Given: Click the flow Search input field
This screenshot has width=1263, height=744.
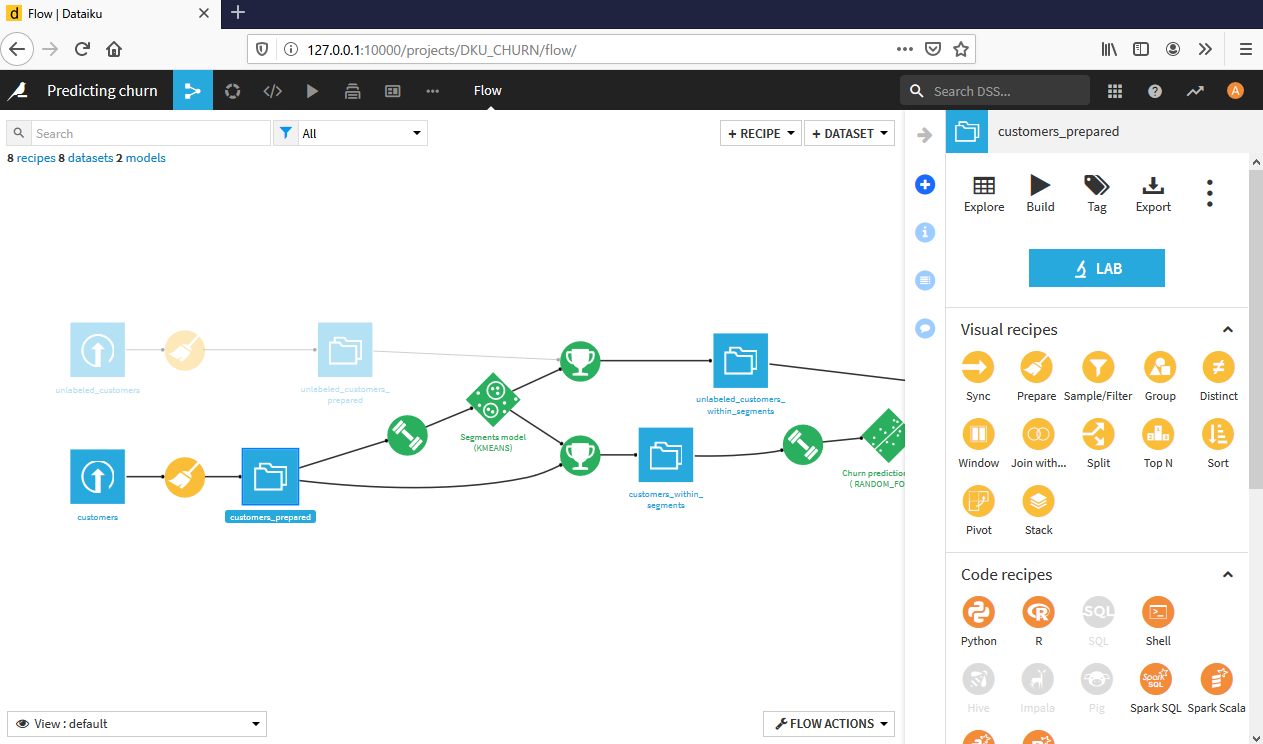Looking at the screenshot, I should click(150, 133).
